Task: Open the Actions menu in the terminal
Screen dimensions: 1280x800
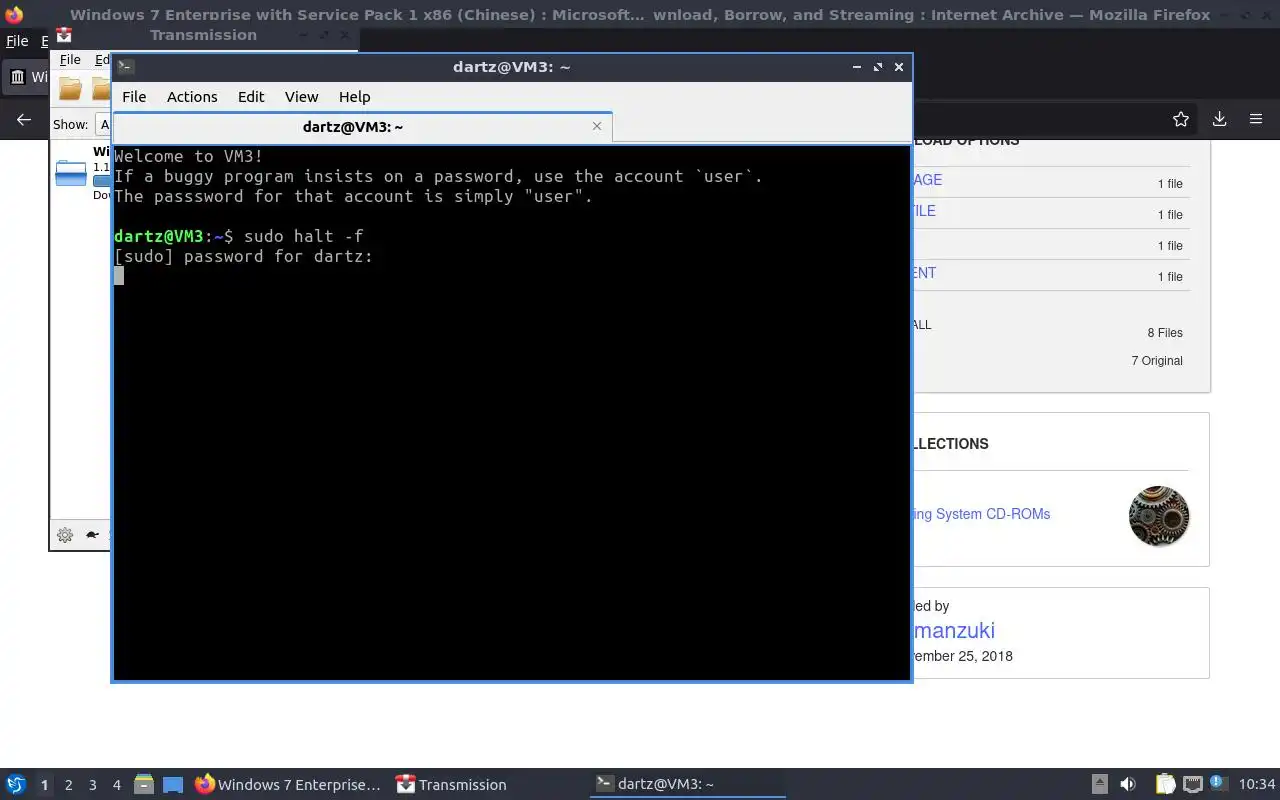Action: (192, 97)
